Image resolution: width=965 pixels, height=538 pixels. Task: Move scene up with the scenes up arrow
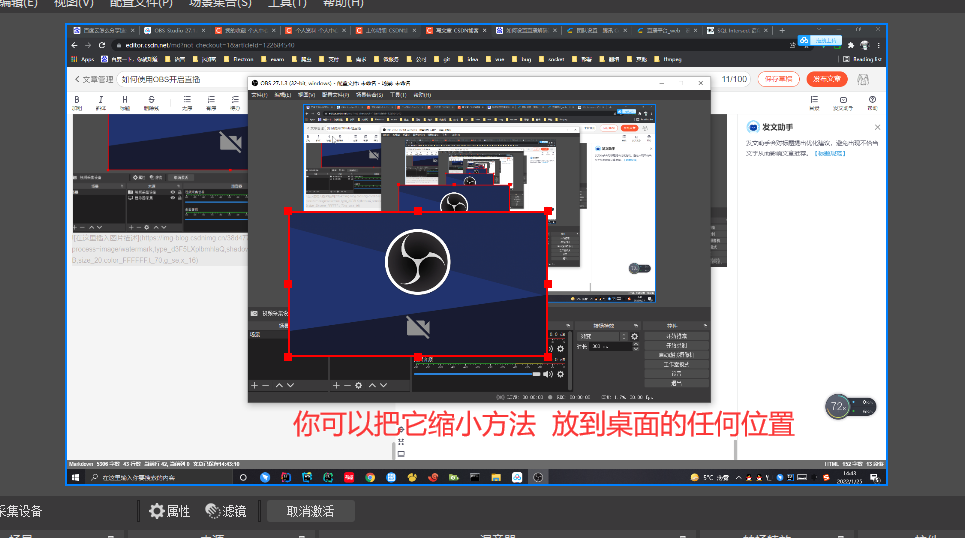(279, 385)
